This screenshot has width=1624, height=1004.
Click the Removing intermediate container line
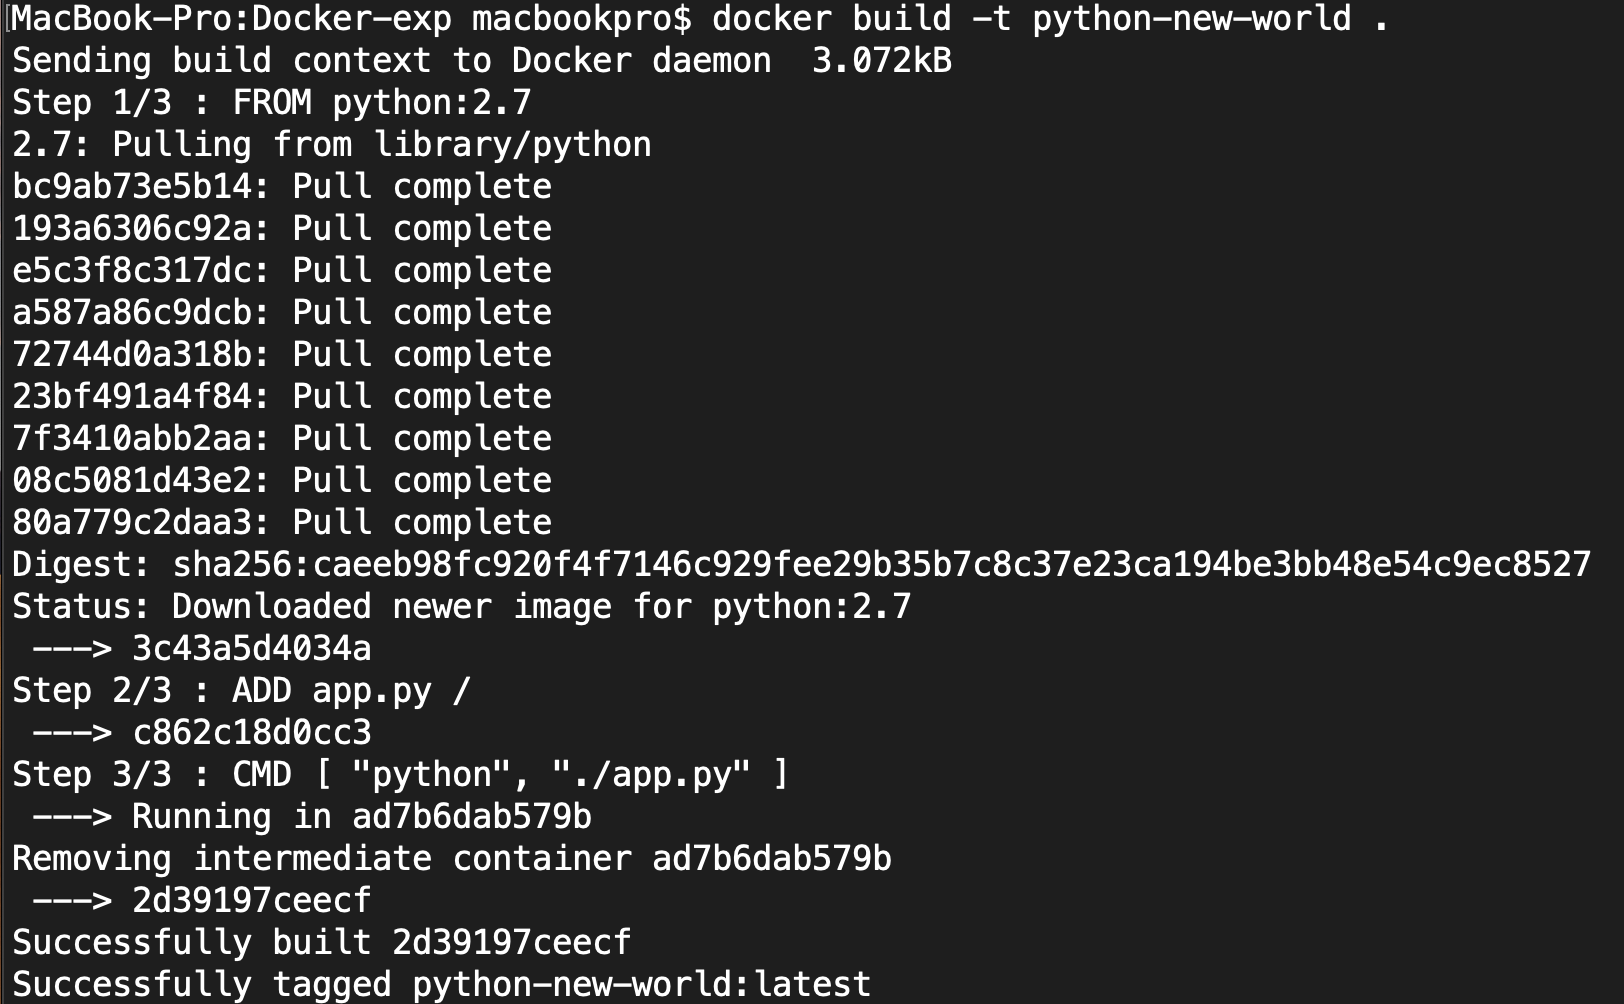[x=451, y=859]
